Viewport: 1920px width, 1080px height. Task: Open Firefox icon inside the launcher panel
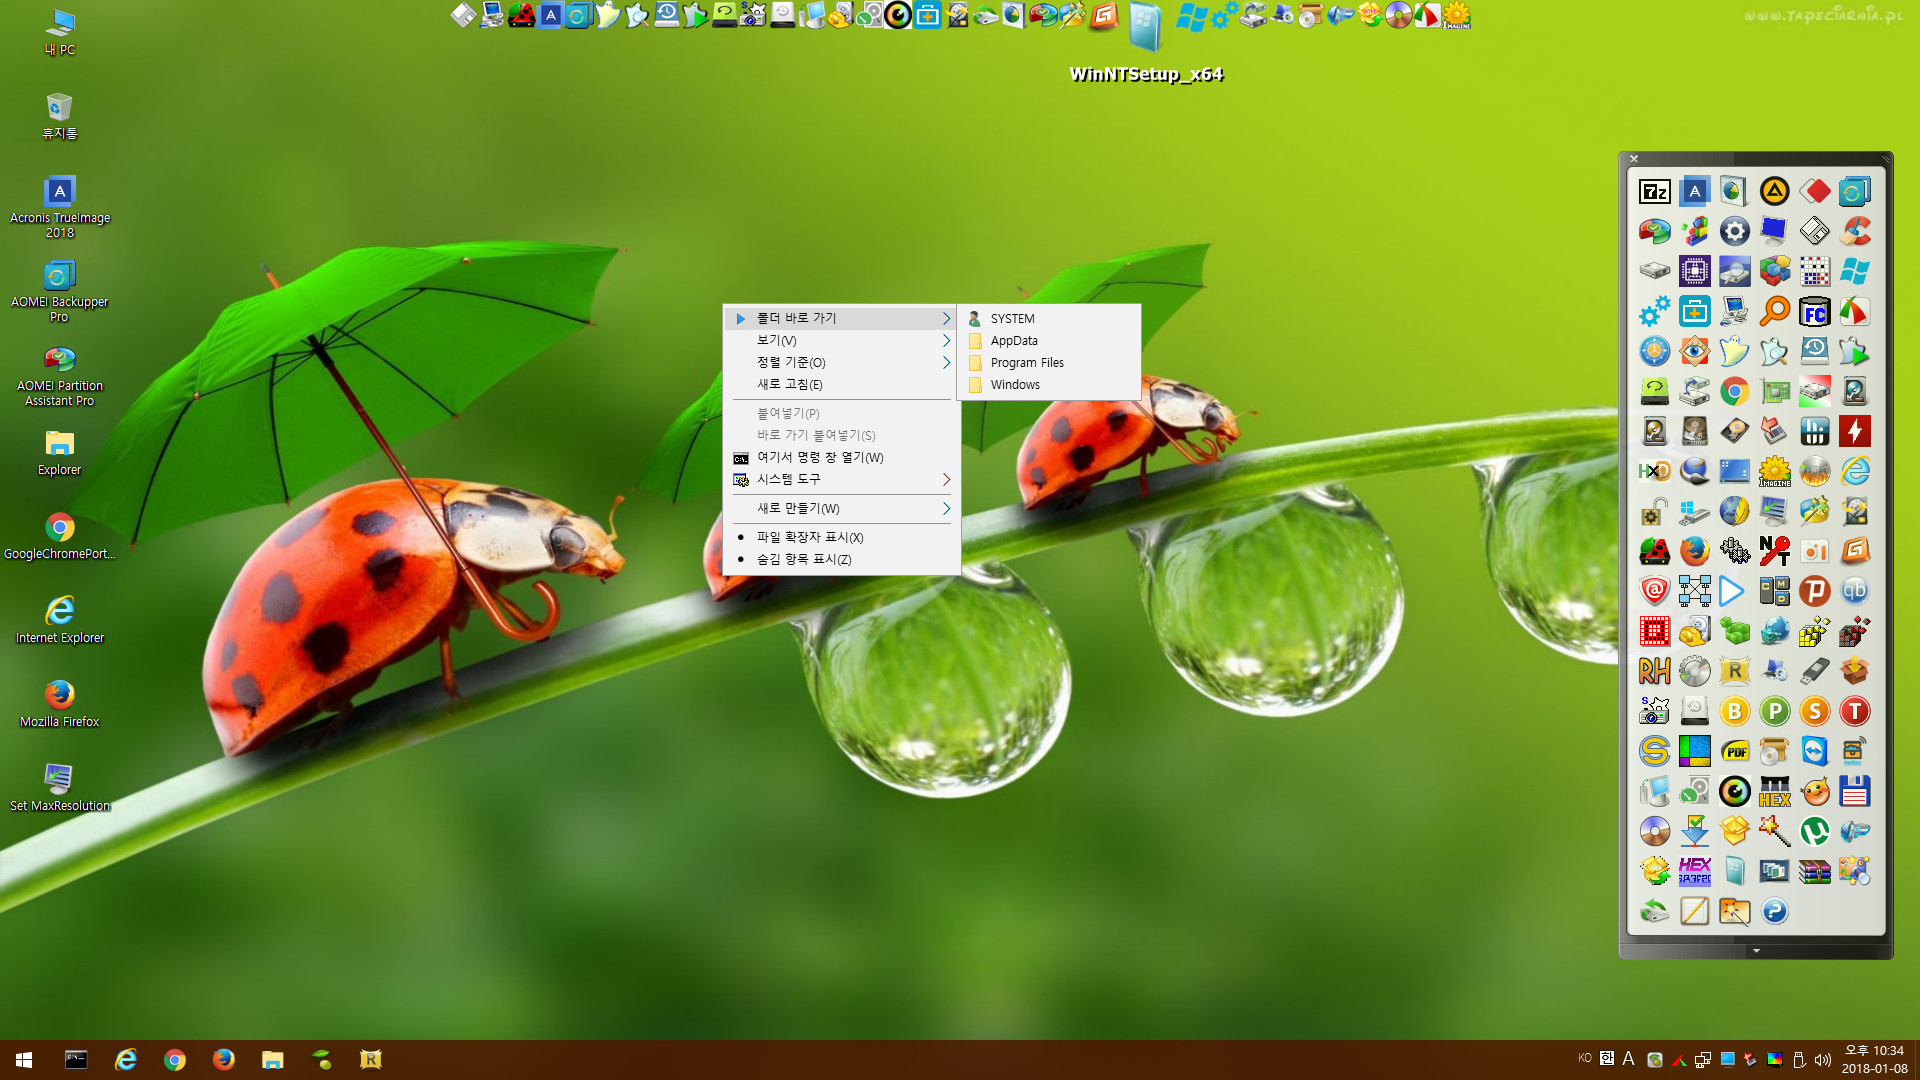pyautogui.click(x=1694, y=551)
